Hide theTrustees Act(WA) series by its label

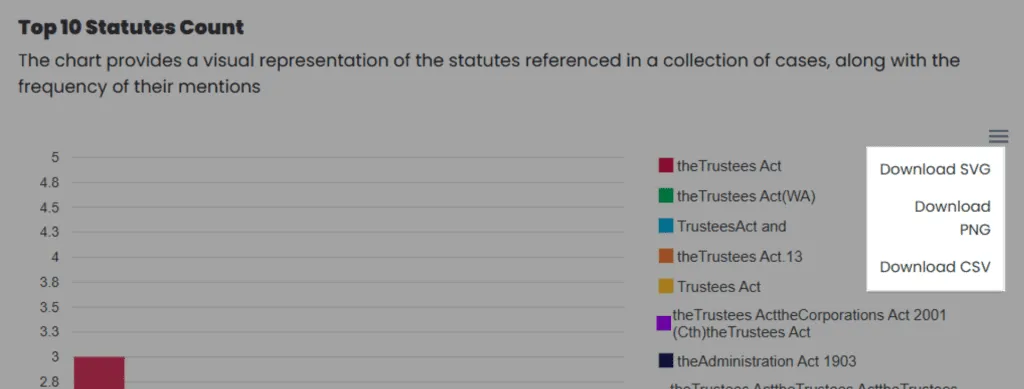(x=746, y=196)
